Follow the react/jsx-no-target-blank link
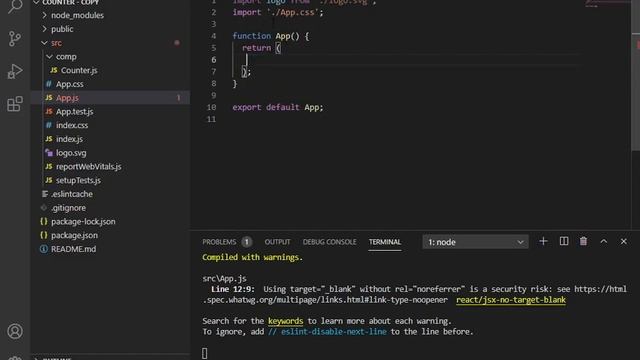Viewport: 640px width, 360px height. pyautogui.click(x=511, y=300)
